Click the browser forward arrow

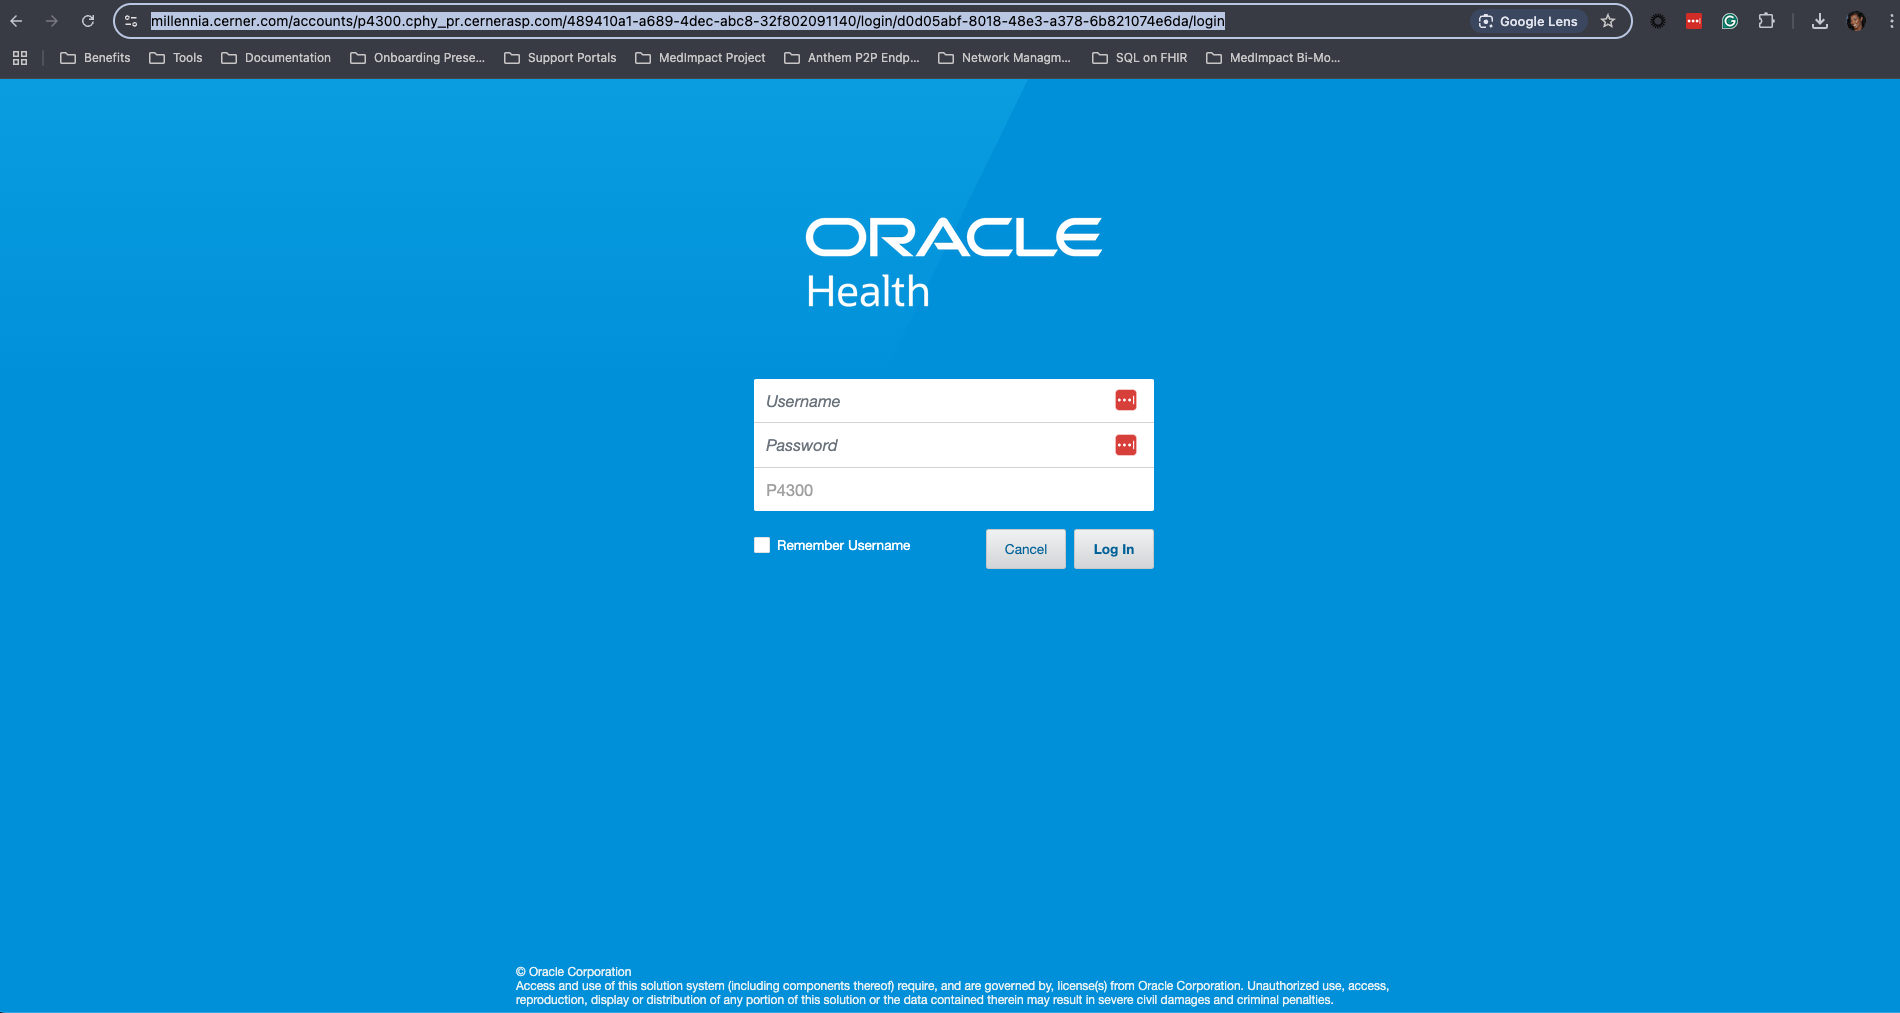pos(52,21)
